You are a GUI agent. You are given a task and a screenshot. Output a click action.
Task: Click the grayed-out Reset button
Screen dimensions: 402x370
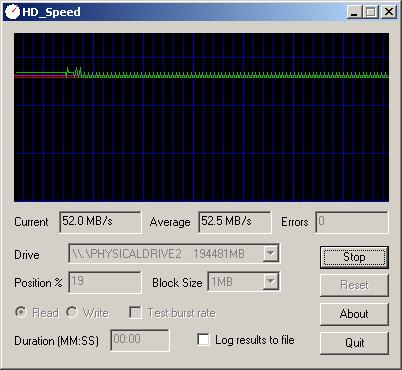coord(354,285)
